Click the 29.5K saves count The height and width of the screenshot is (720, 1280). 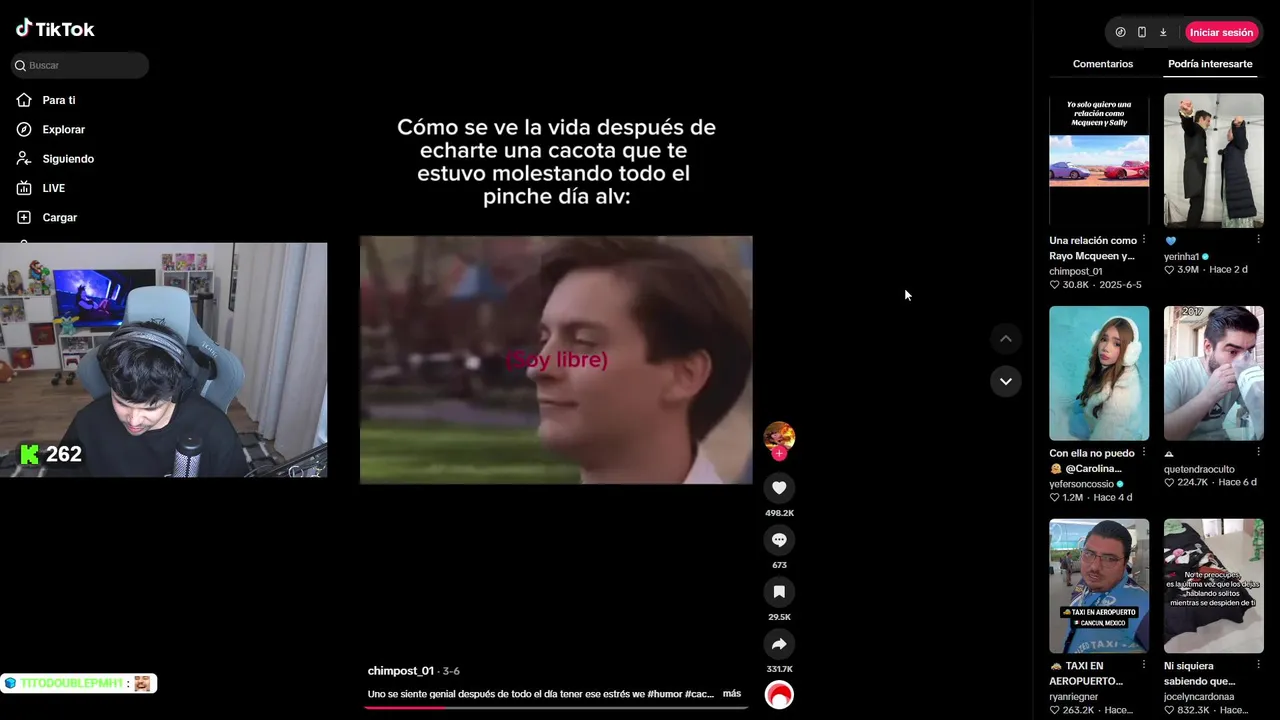[x=779, y=617]
